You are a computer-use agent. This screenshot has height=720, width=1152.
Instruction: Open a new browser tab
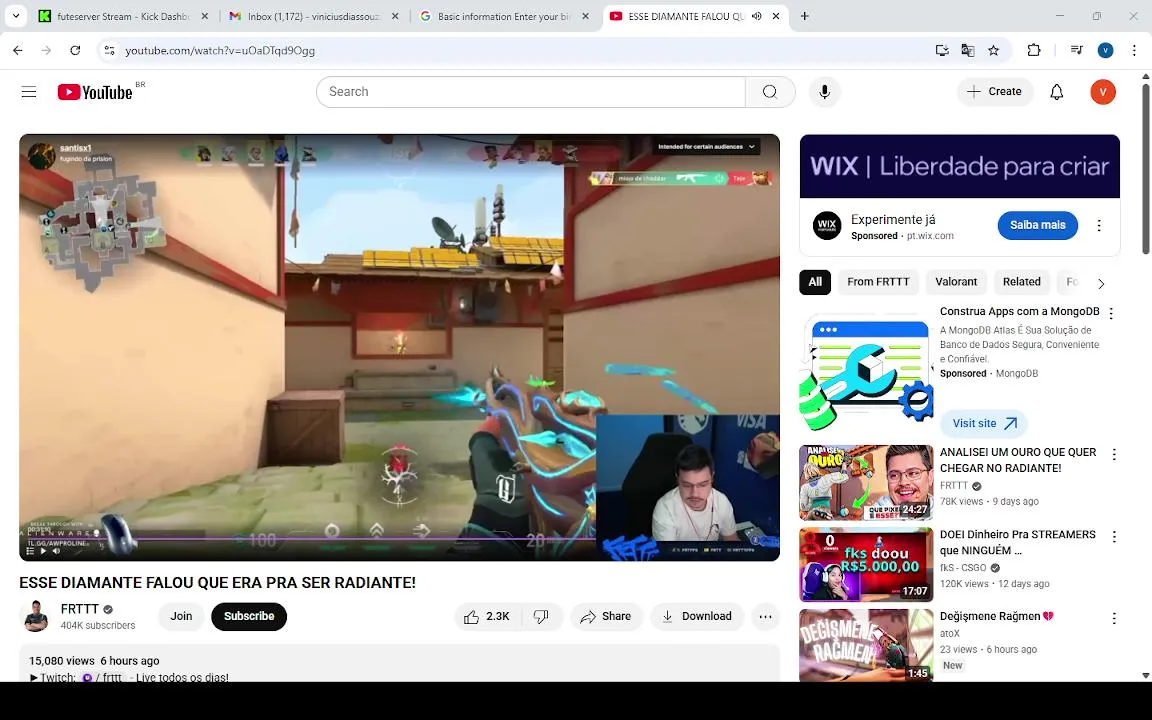804,16
